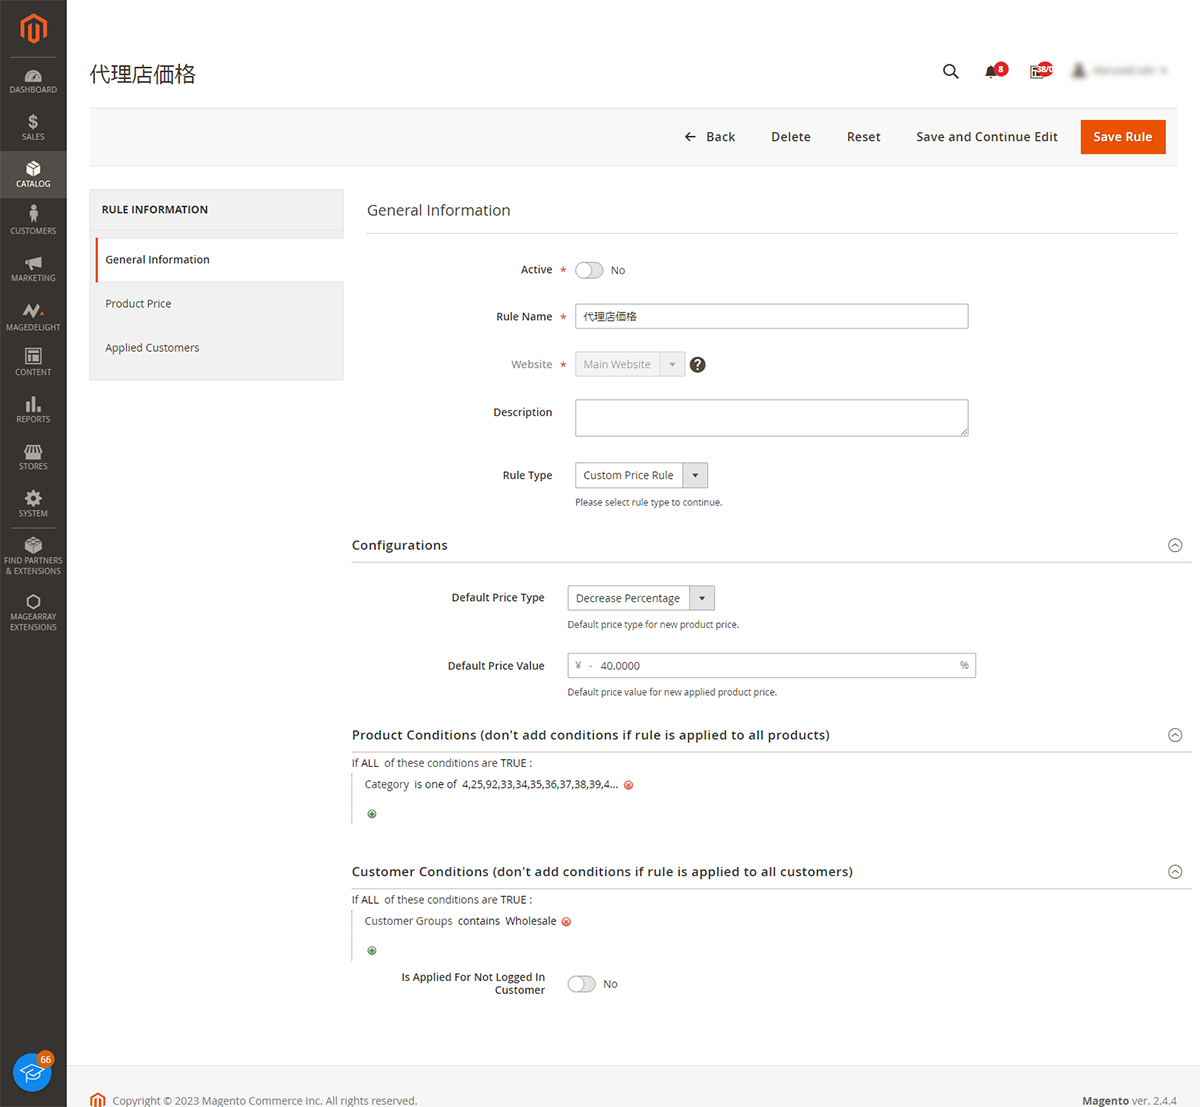Add a new product condition

[x=372, y=814]
